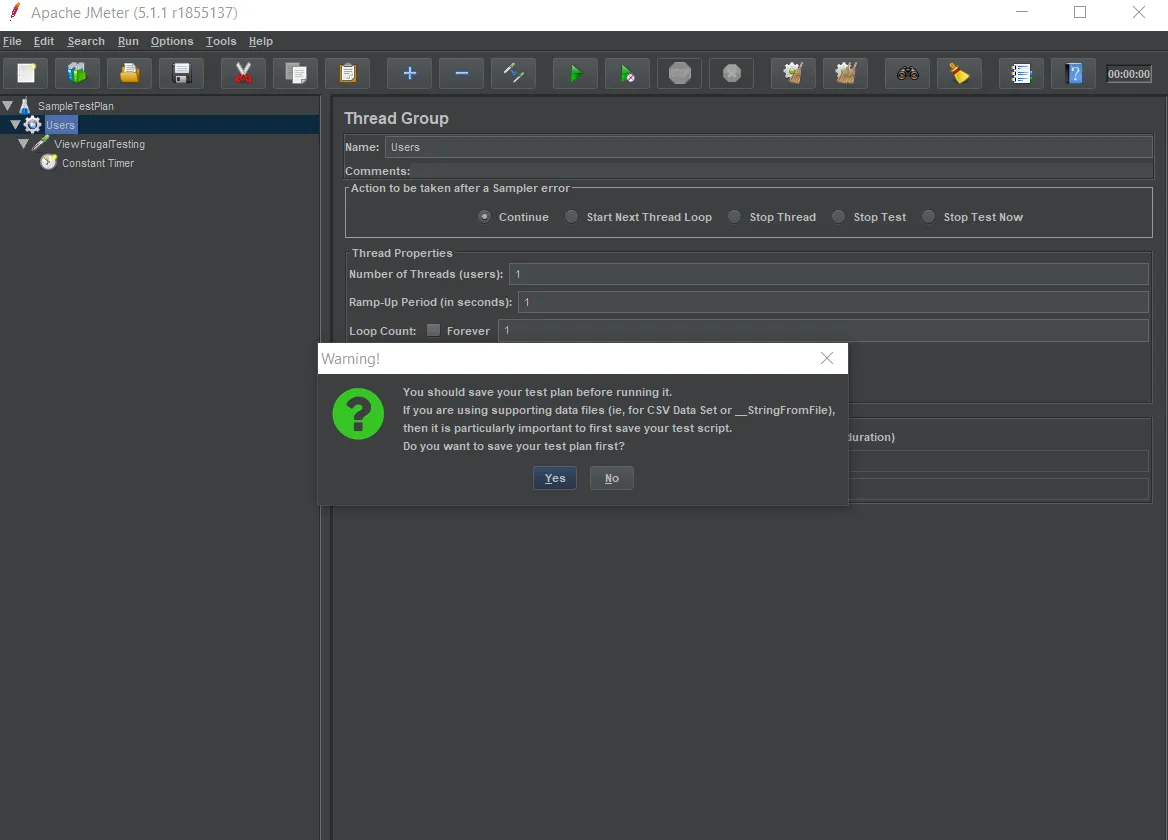Open the Search menu

(86, 41)
